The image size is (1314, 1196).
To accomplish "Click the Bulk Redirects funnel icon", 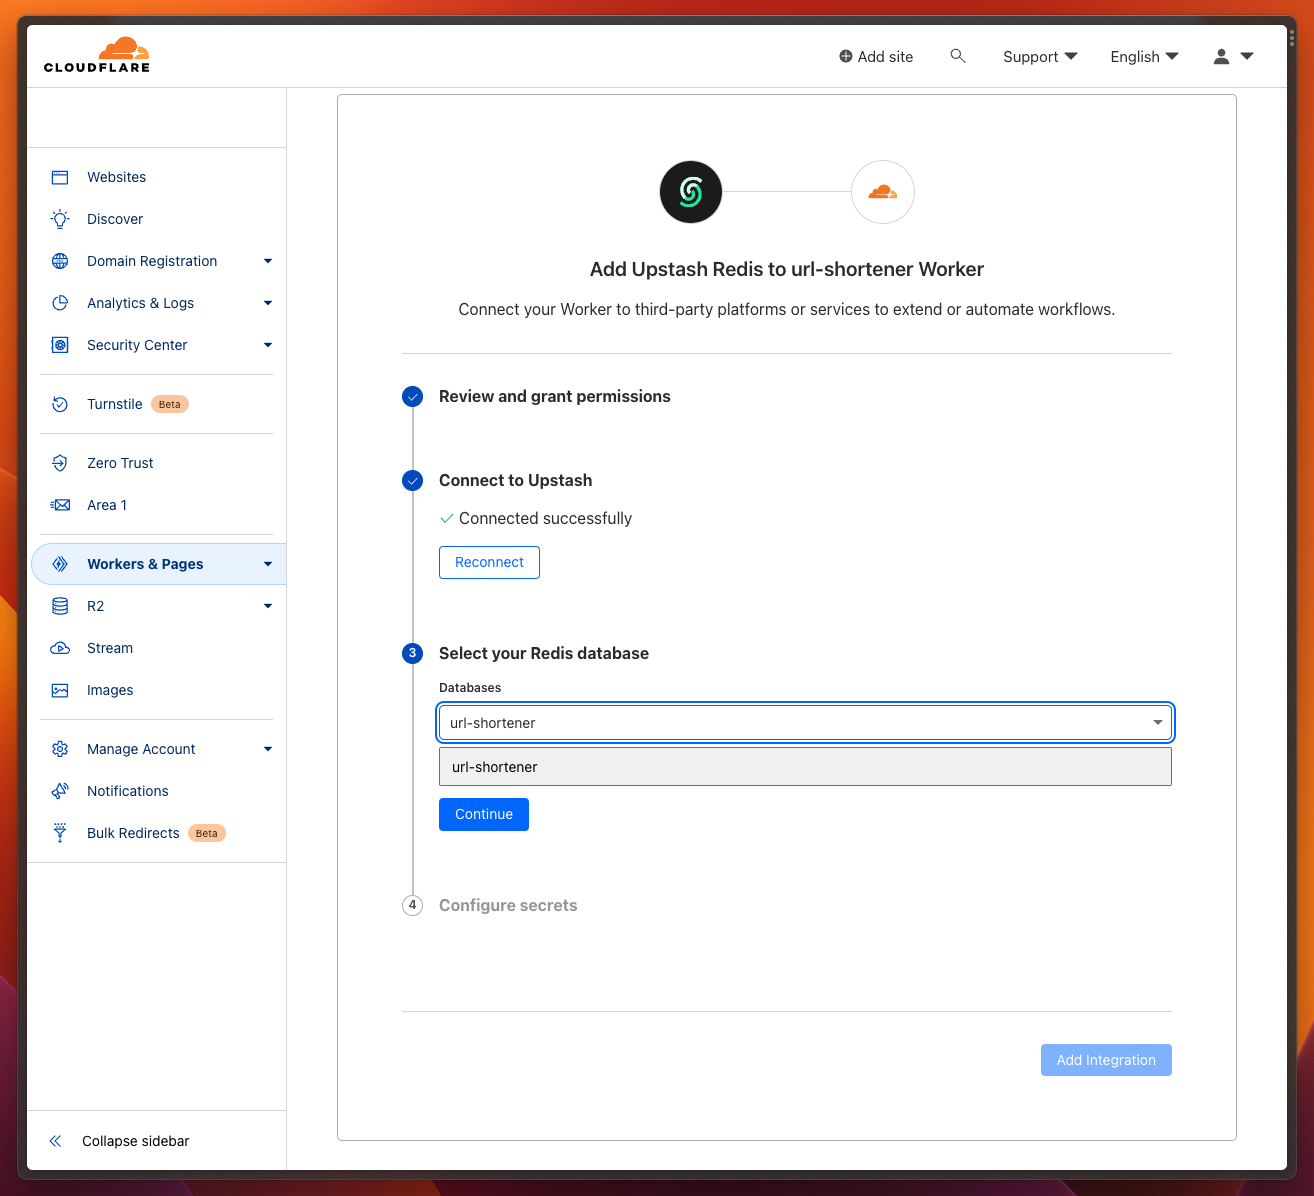I will 60,833.
